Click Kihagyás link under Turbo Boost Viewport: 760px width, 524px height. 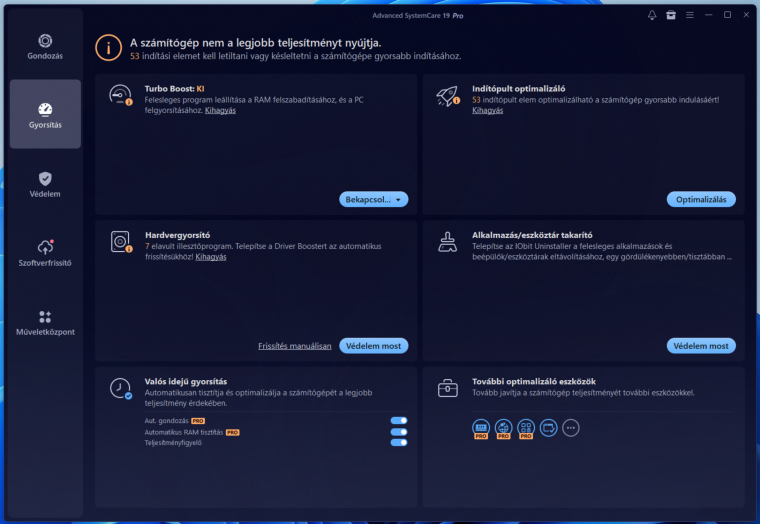click(x=220, y=110)
